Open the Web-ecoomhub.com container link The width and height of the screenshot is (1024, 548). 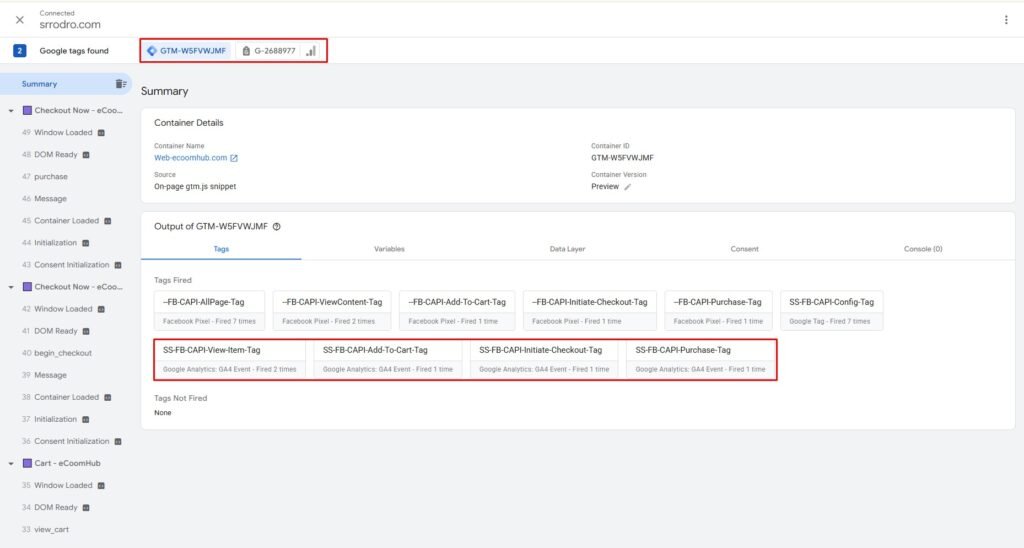(196, 157)
